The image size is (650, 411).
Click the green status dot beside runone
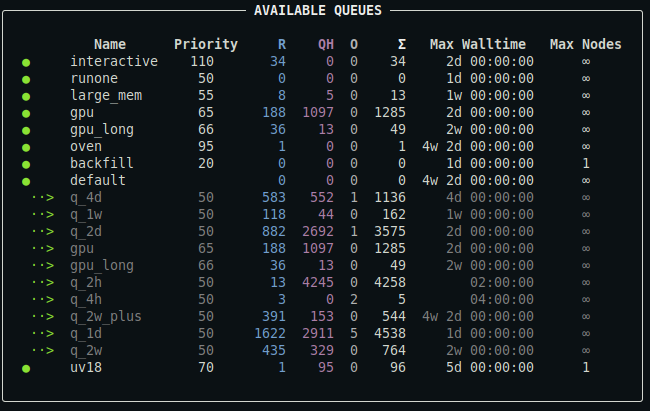pyautogui.click(x=26, y=80)
